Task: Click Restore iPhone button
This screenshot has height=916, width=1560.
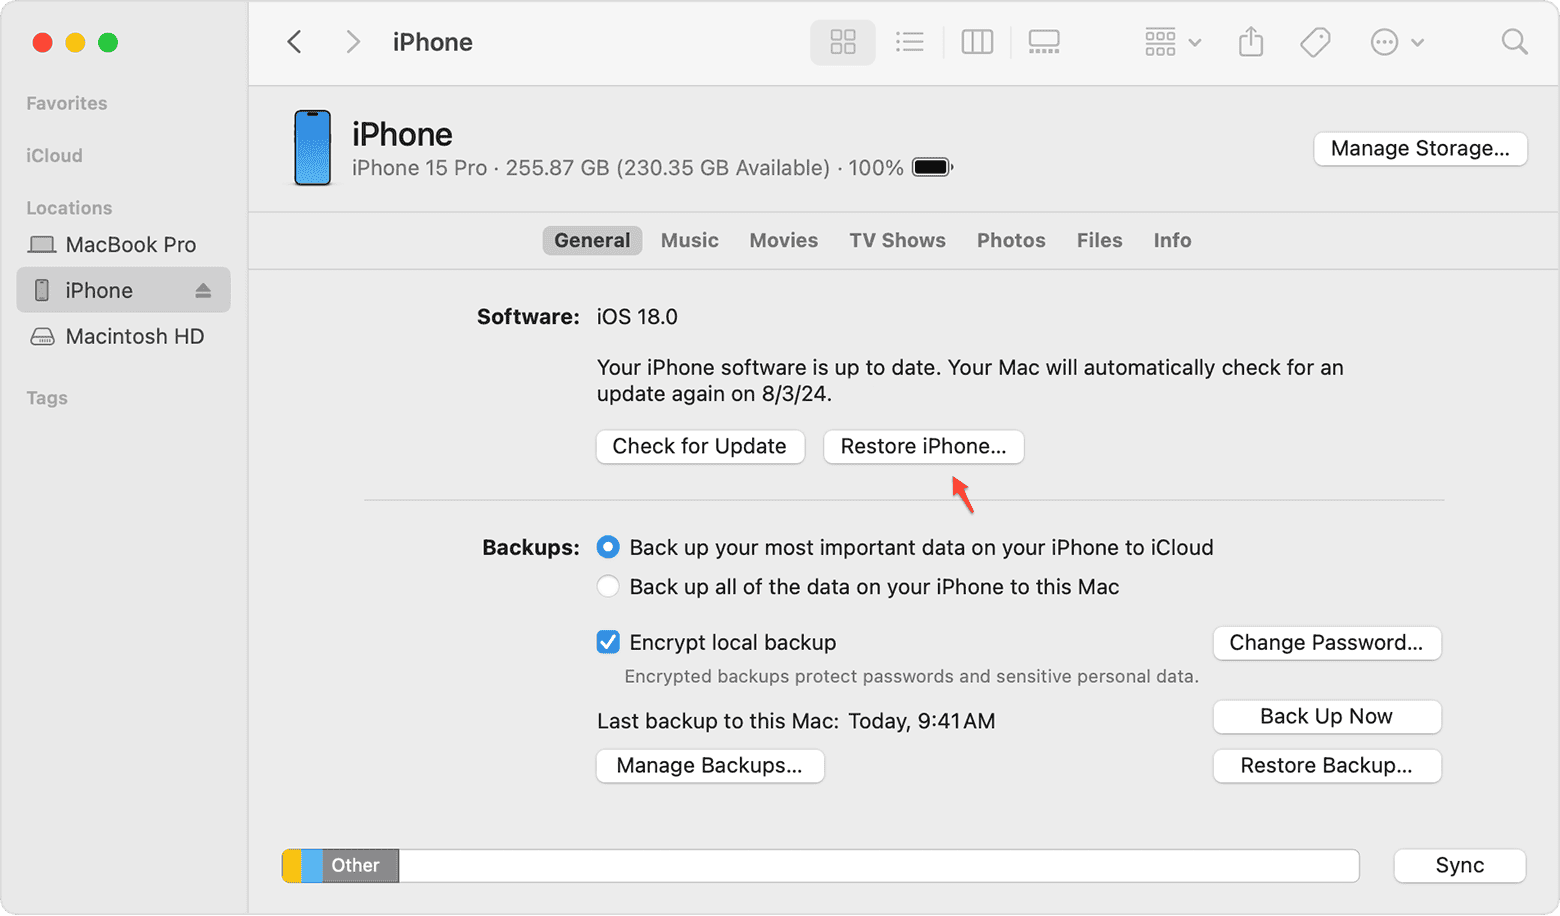Action: 922,446
